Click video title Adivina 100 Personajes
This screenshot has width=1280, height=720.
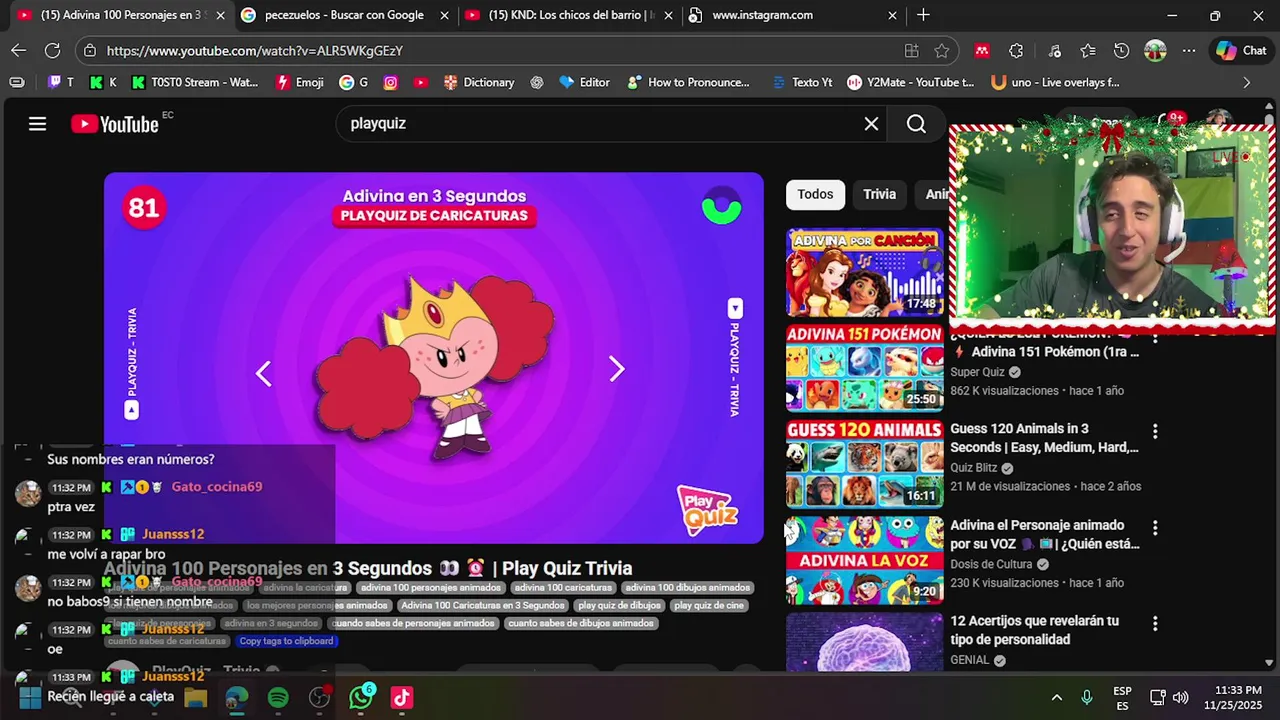[x=368, y=569]
